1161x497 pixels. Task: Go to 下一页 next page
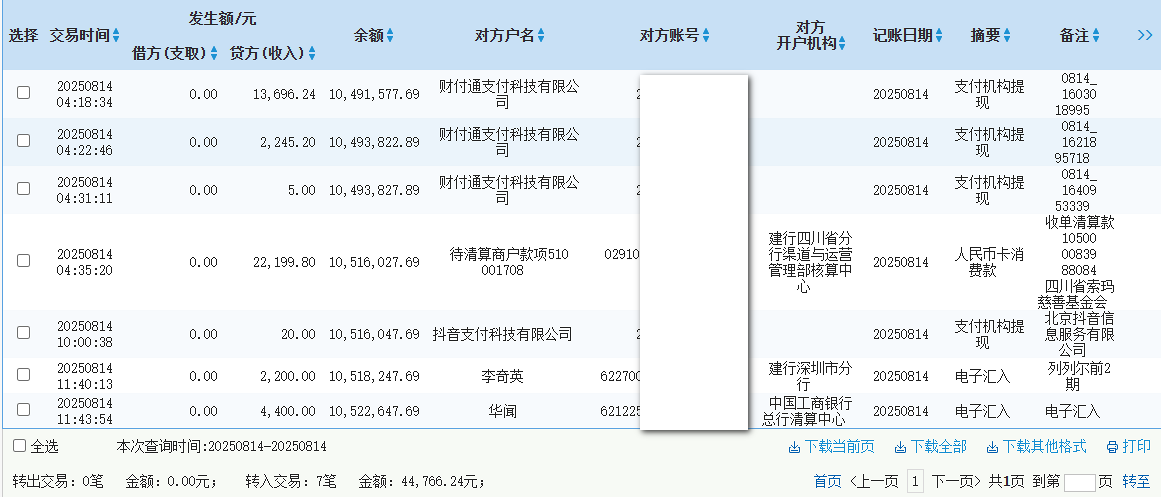[x=956, y=481]
